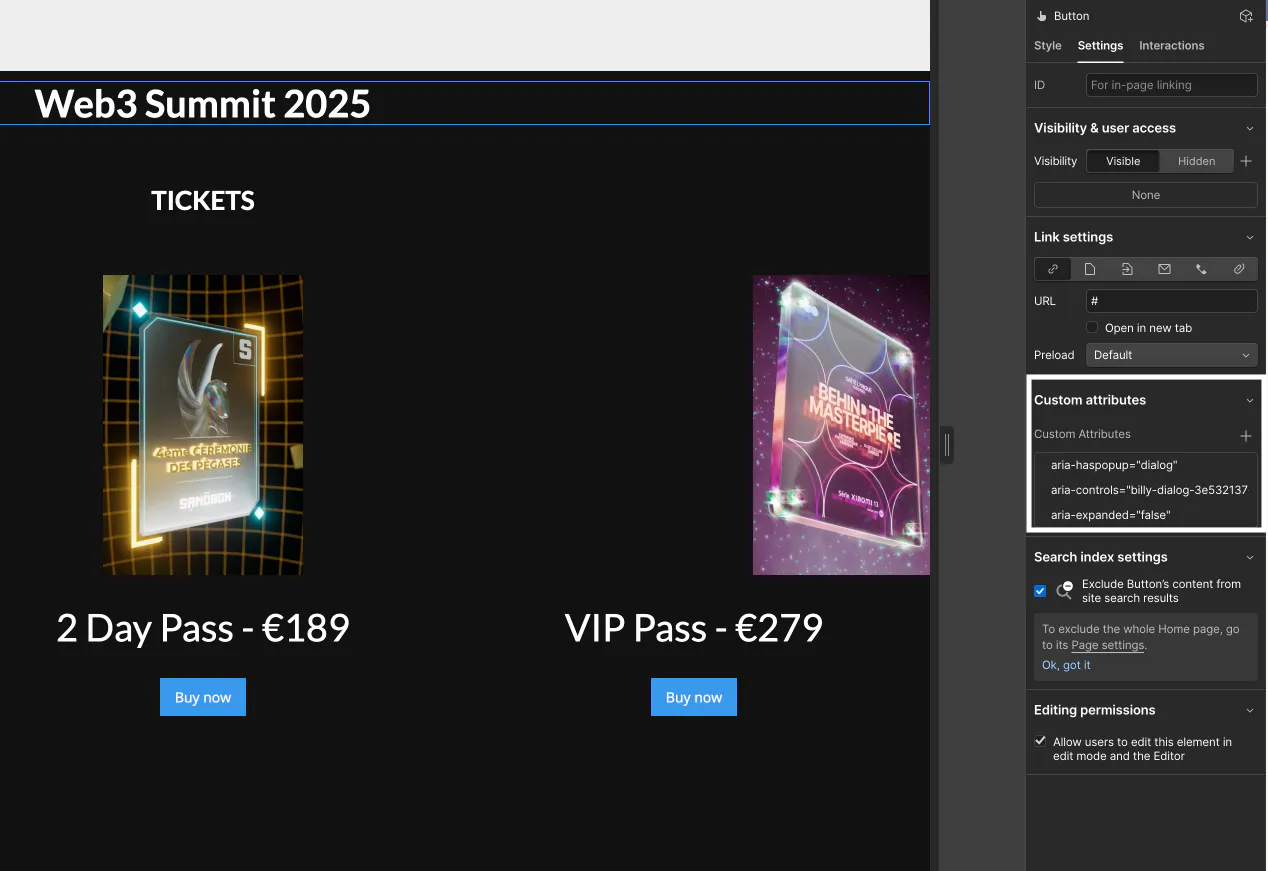Collapse the Link settings section
Viewport: 1268px width, 871px height.
point(1249,237)
